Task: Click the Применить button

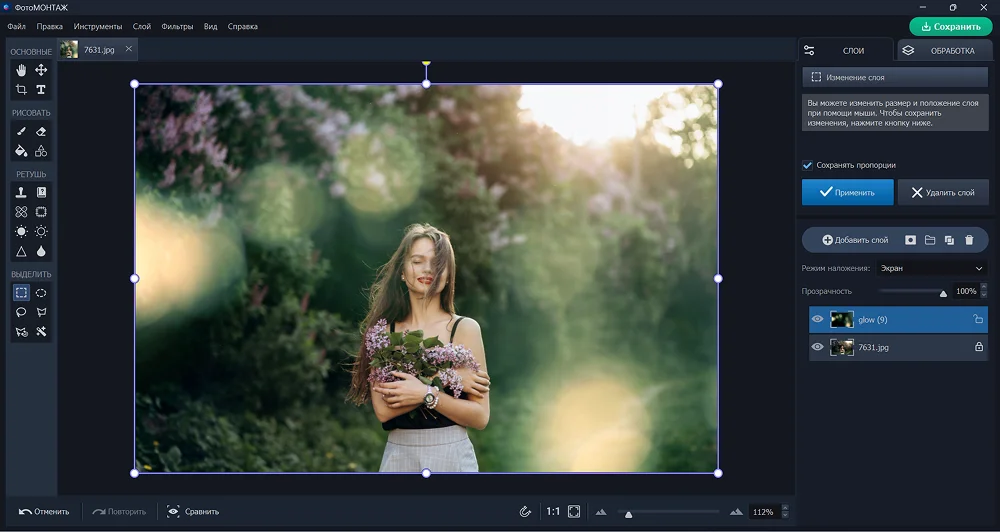Action: (848, 192)
